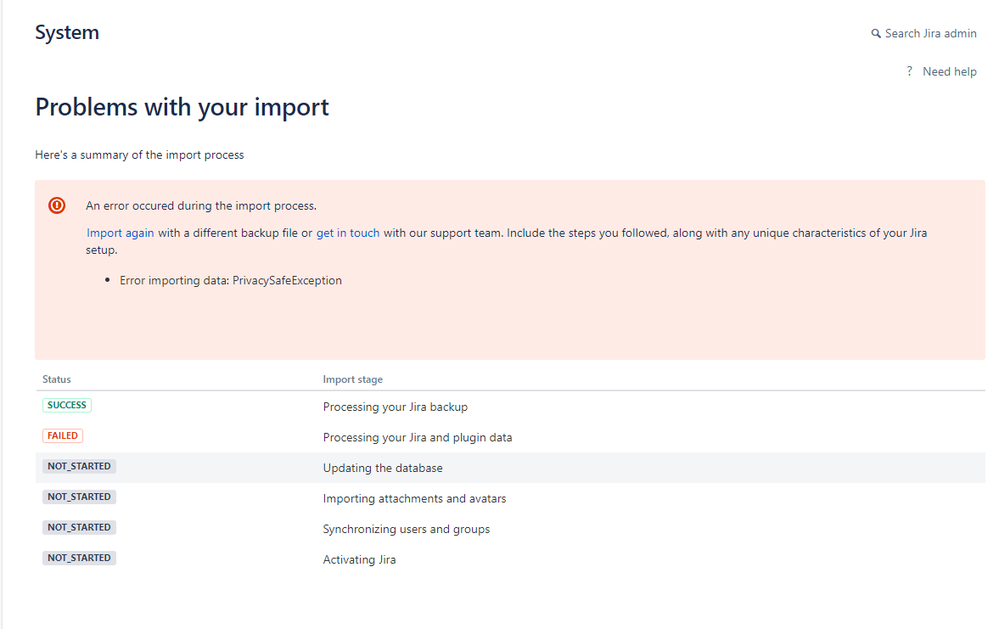Click the NOT_STARTED badge for Activating Jira
The height and width of the screenshot is (629, 999).
(79, 558)
